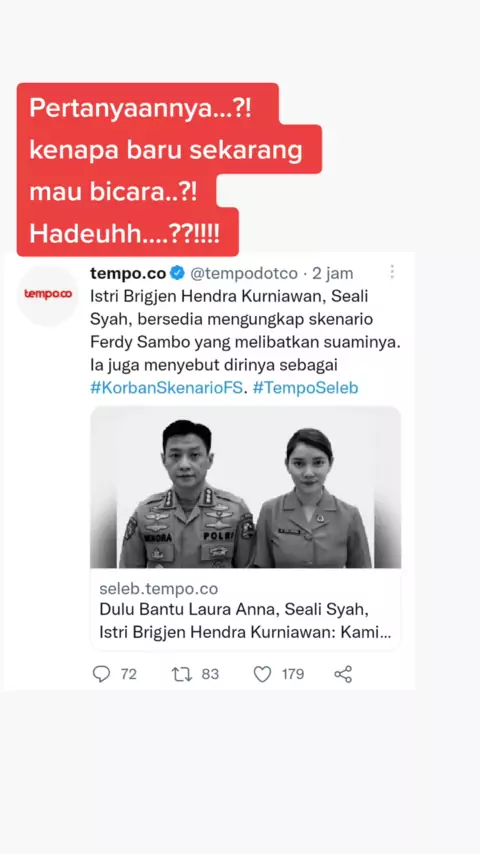Select the red Pertanyaannya caption overlay
This screenshot has height=854, width=480.
pos(169,170)
